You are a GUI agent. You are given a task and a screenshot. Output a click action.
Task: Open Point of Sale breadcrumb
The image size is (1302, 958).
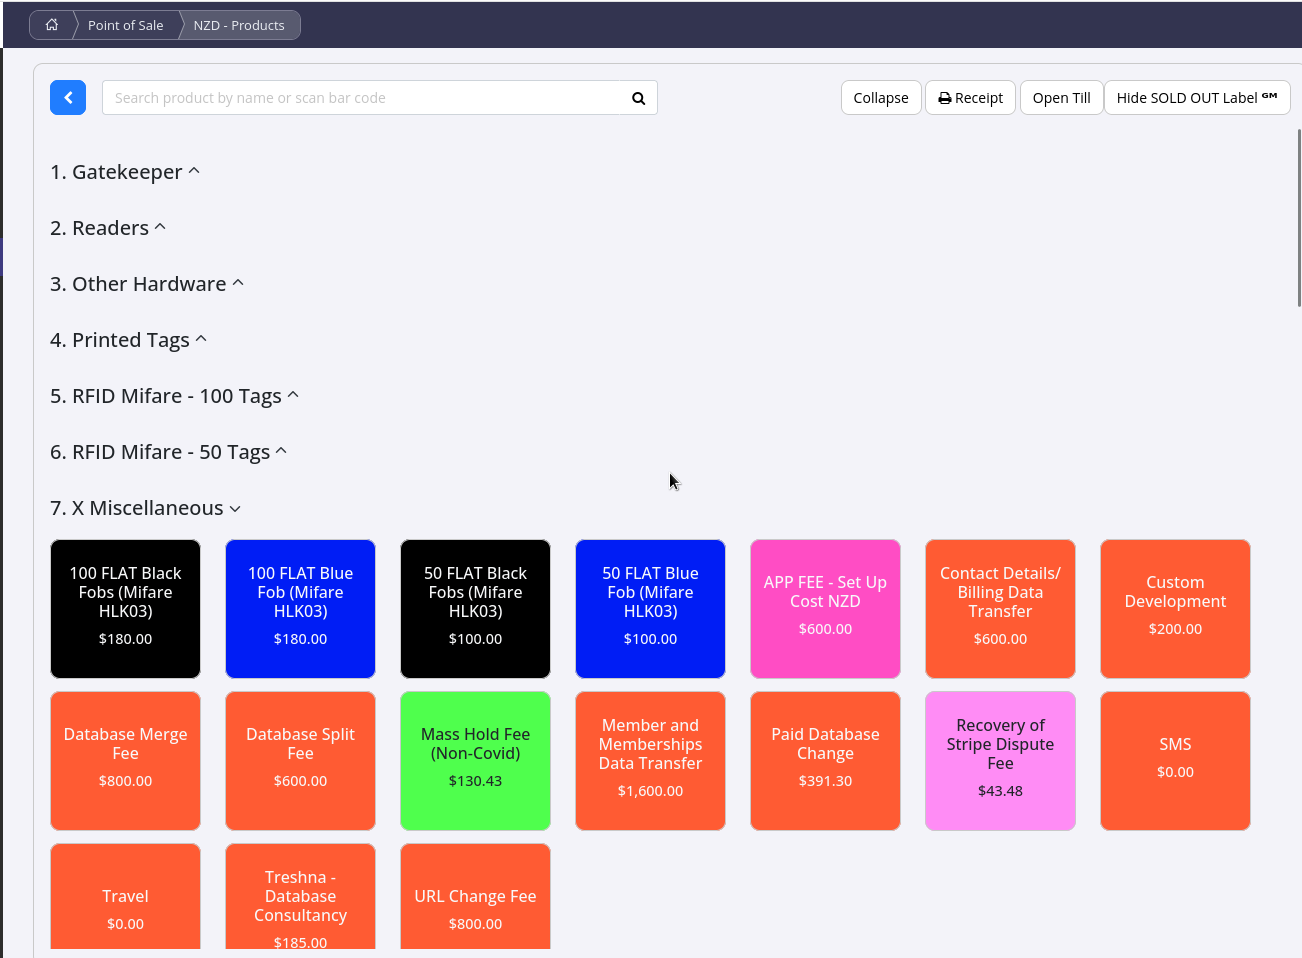click(125, 25)
